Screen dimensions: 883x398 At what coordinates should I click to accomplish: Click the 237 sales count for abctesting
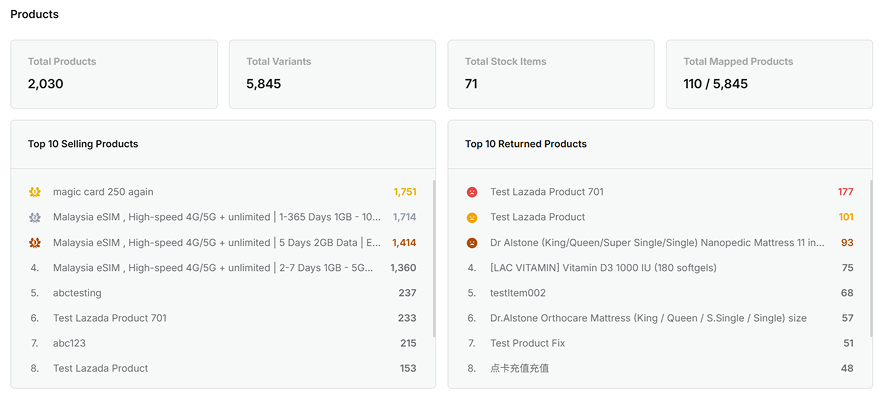[407, 293]
